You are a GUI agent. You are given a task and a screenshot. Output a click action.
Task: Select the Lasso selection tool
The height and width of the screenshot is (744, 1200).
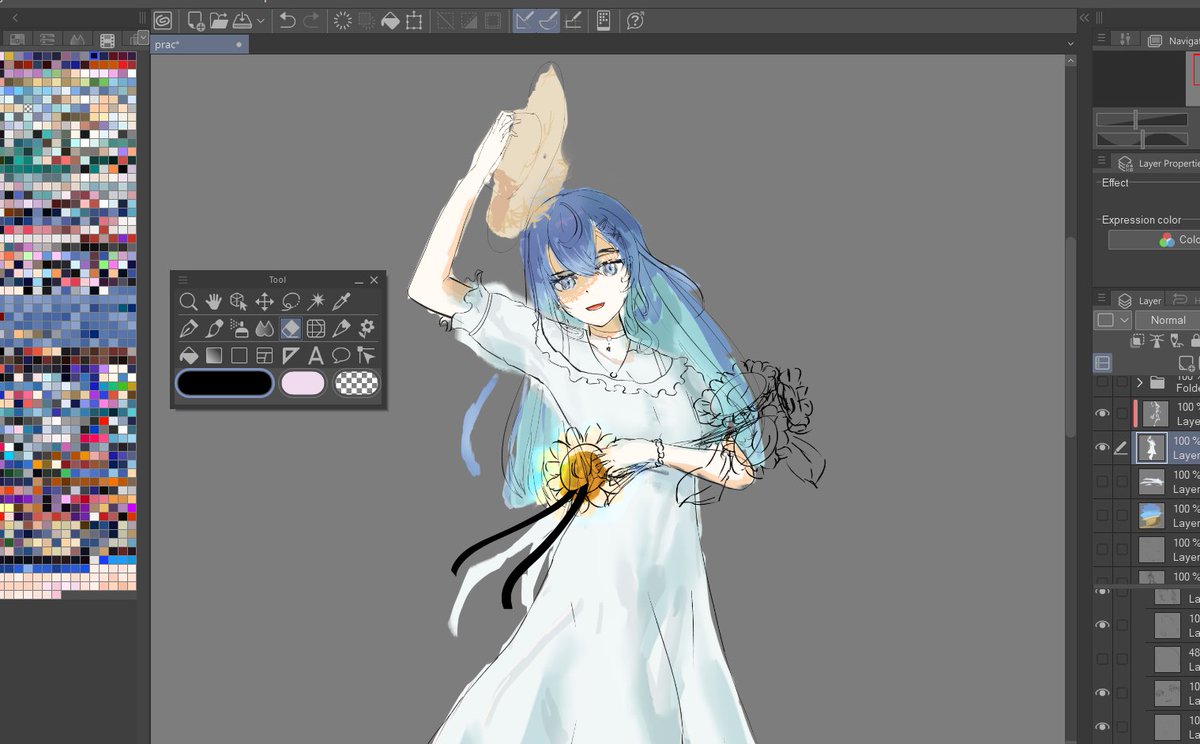pyautogui.click(x=291, y=301)
